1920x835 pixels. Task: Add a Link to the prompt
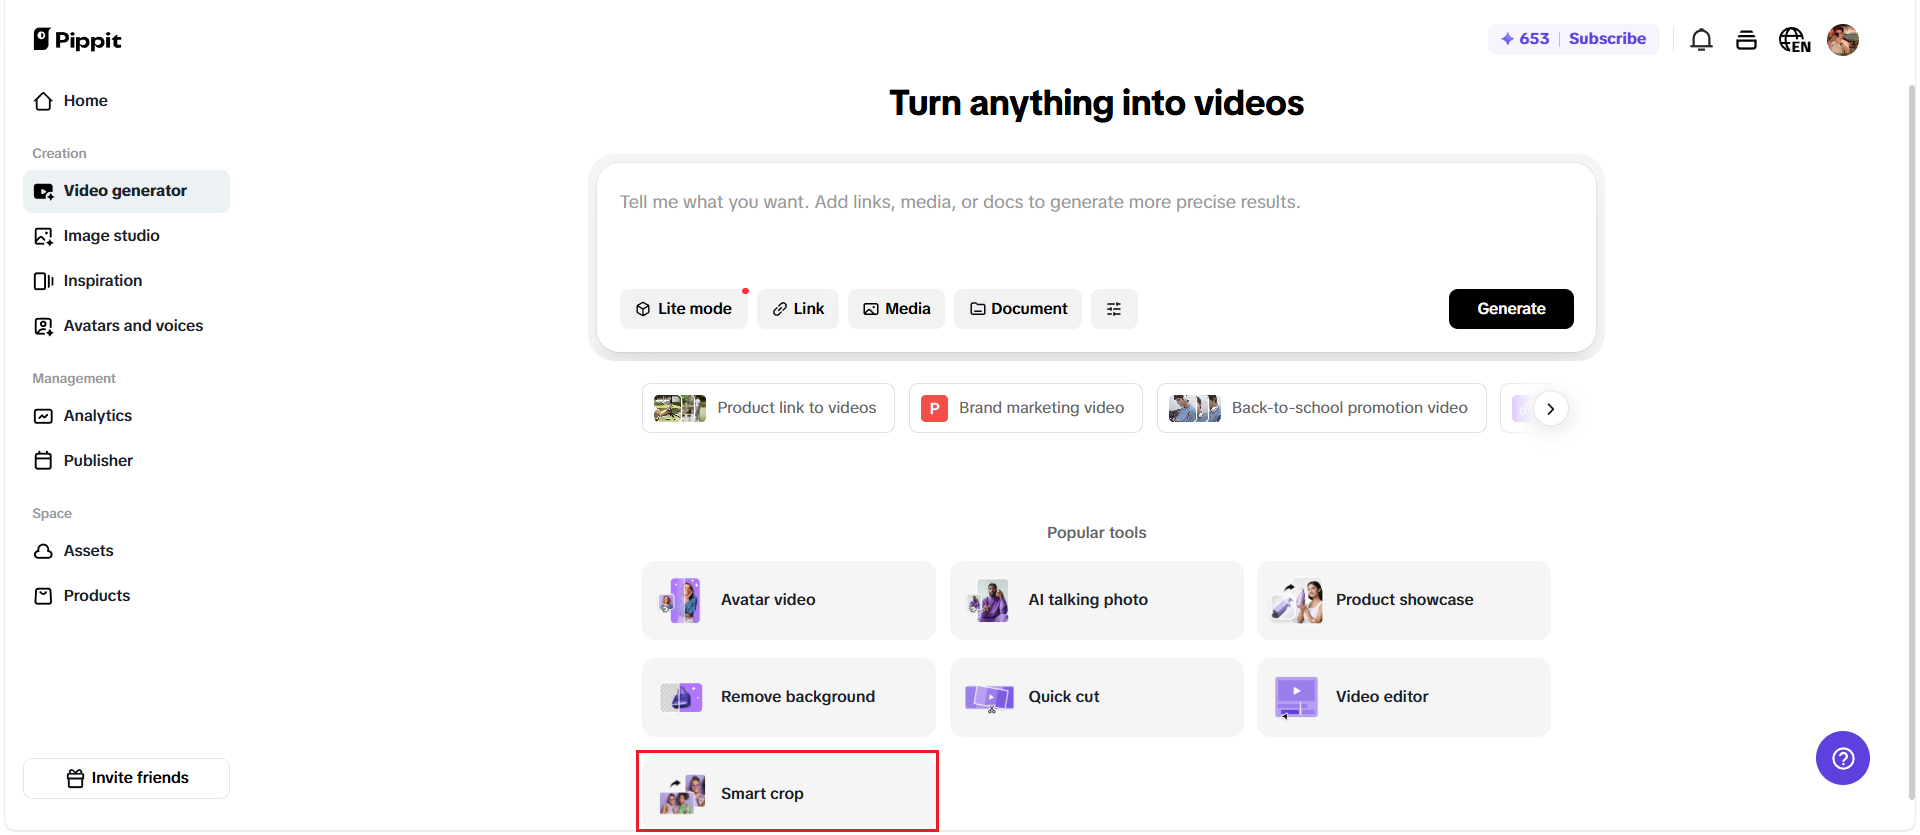798,309
